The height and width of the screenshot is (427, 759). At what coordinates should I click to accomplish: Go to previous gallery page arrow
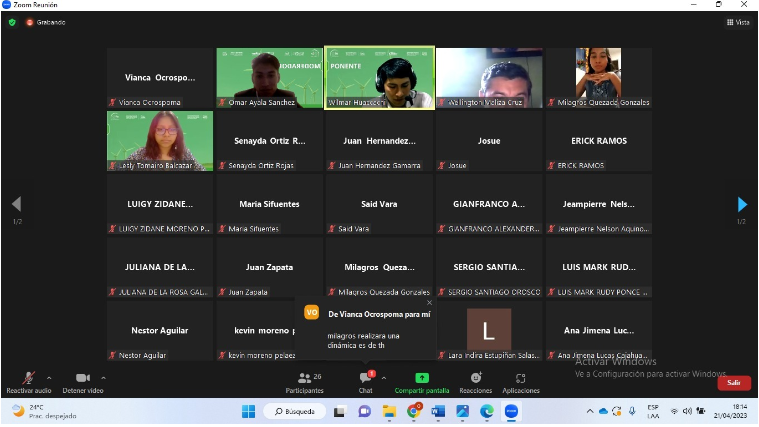tap(16, 205)
